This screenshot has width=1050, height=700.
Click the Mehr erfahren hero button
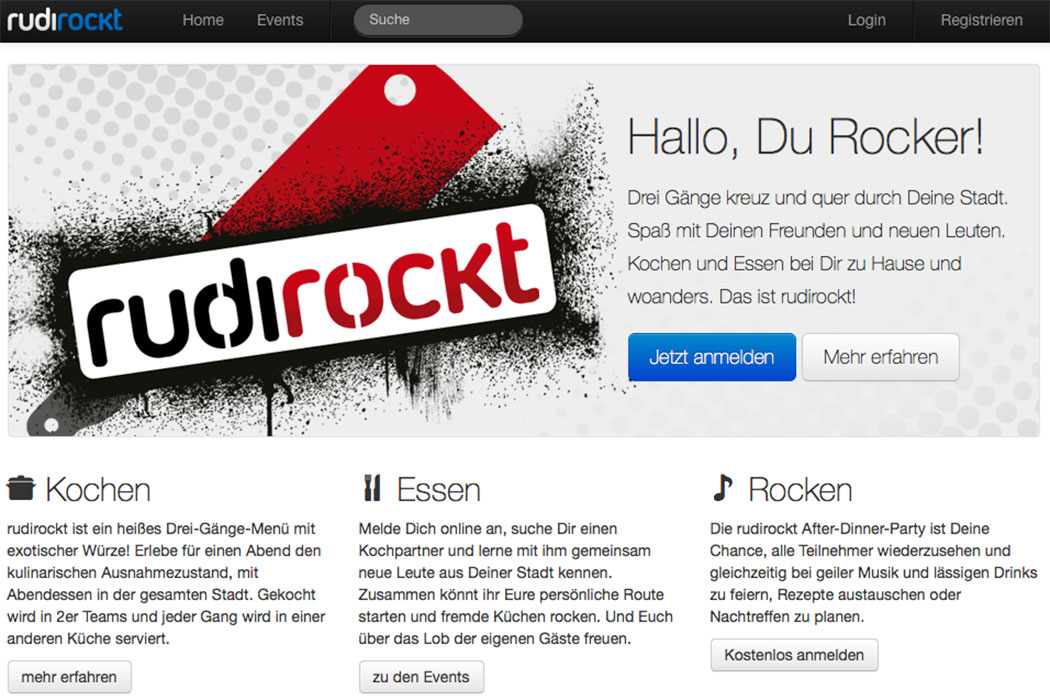point(881,357)
